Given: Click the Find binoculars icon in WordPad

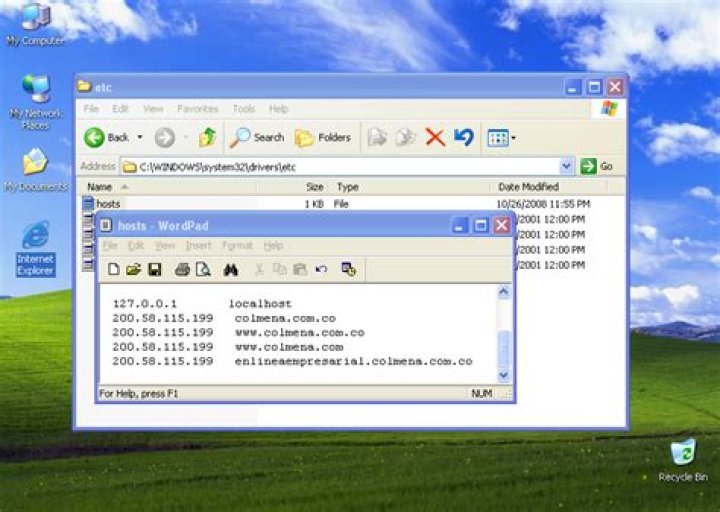Looking at the screenshot, I should (231, 269).
